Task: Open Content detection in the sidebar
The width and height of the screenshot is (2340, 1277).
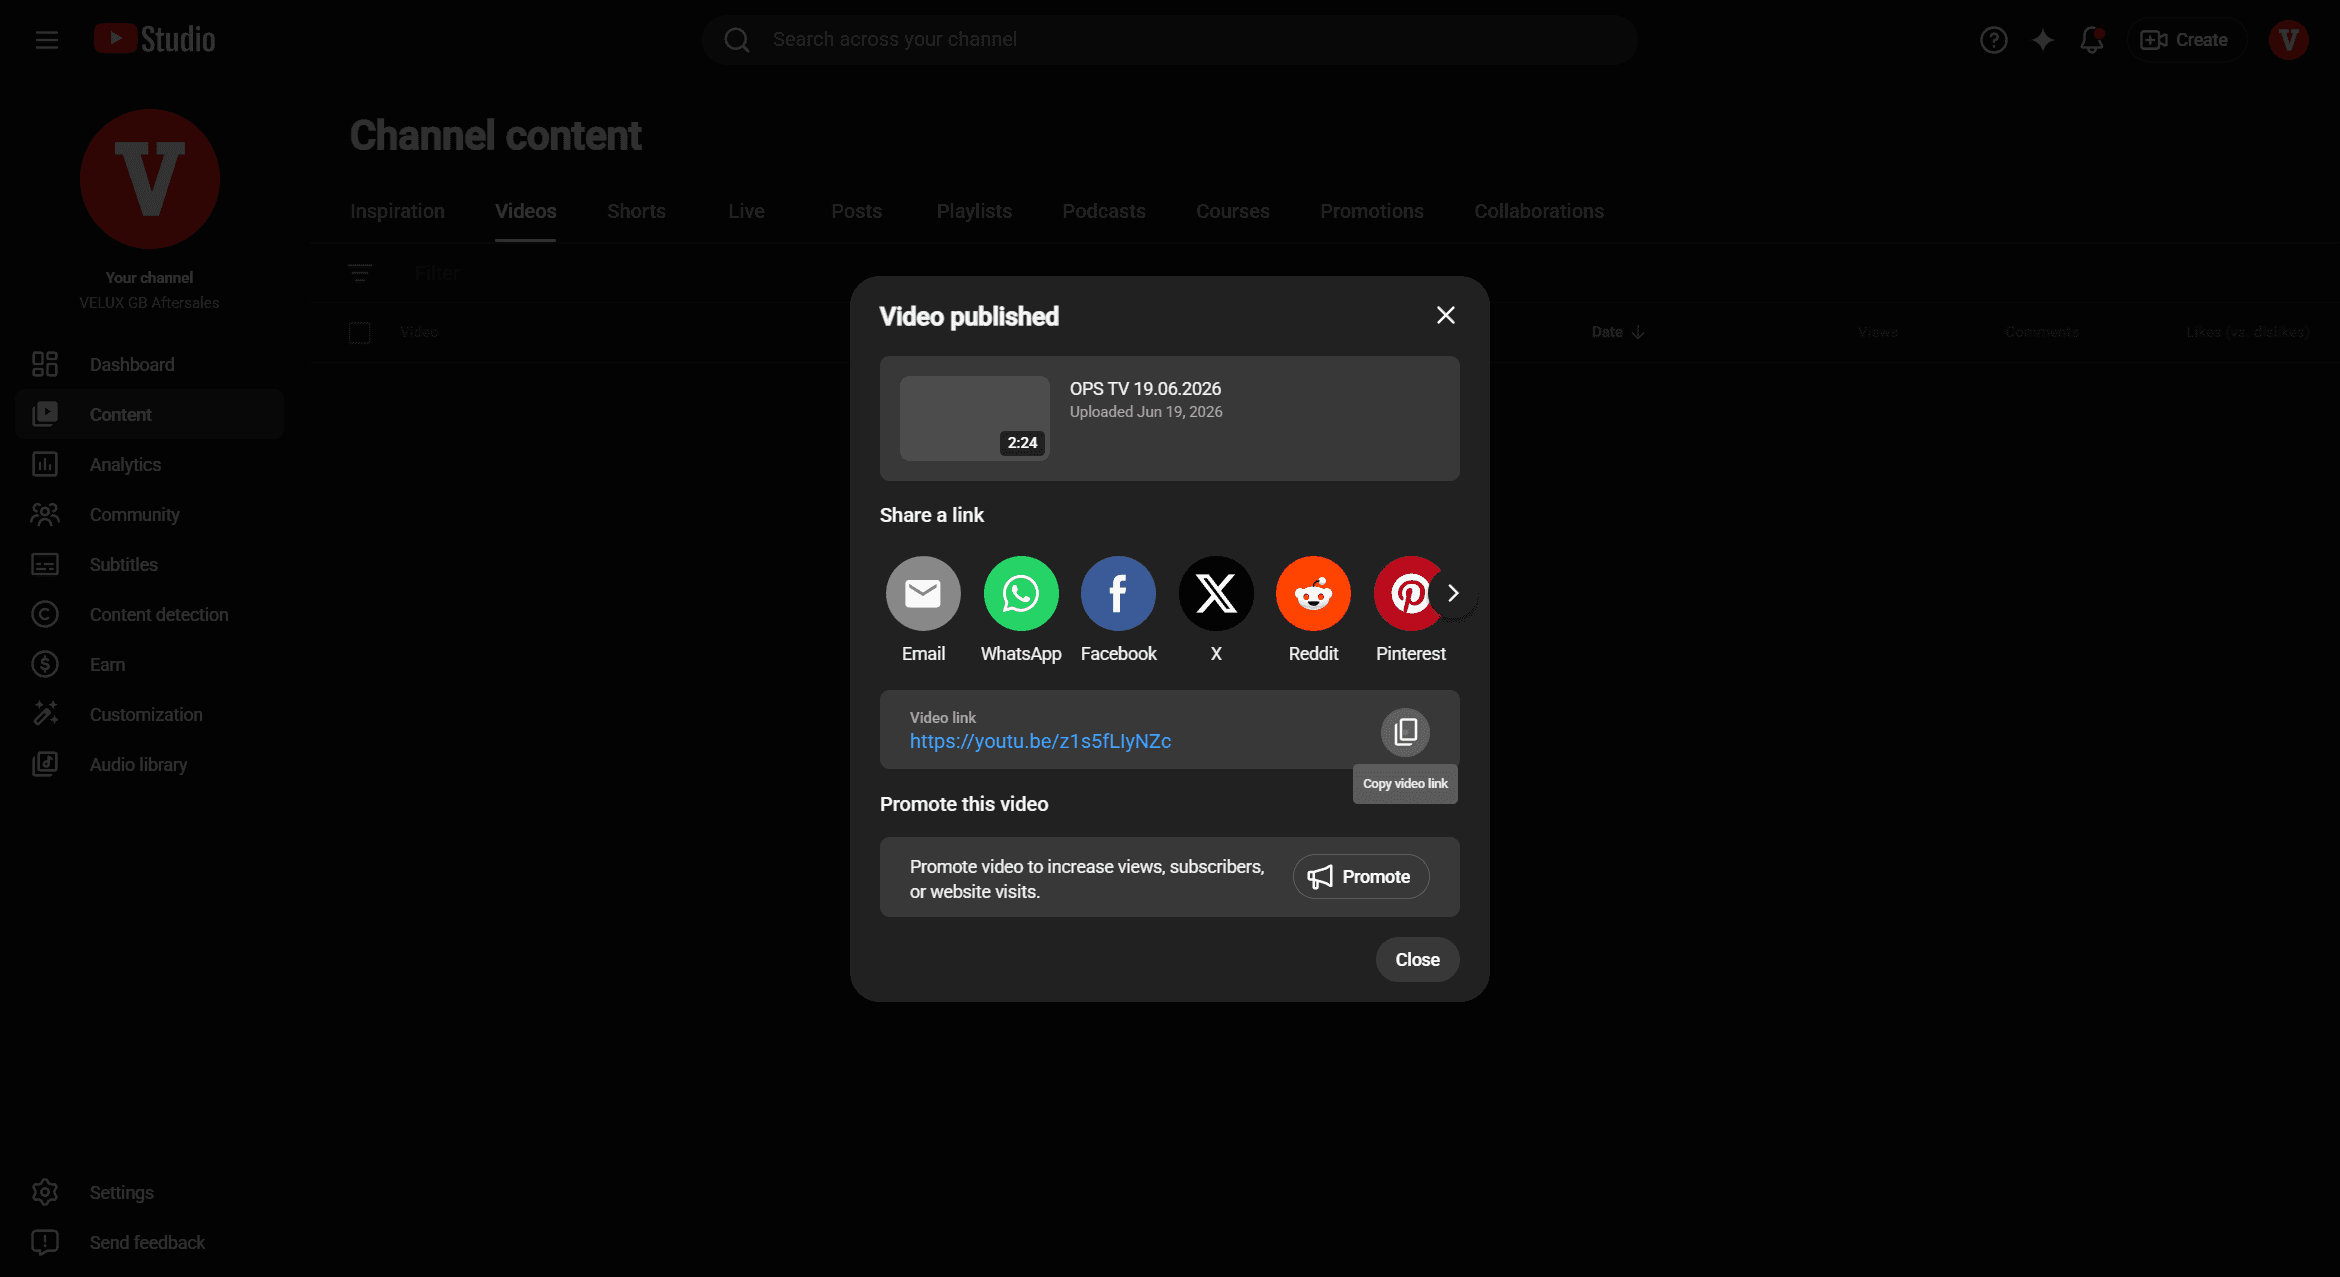Action: (149, 614)
